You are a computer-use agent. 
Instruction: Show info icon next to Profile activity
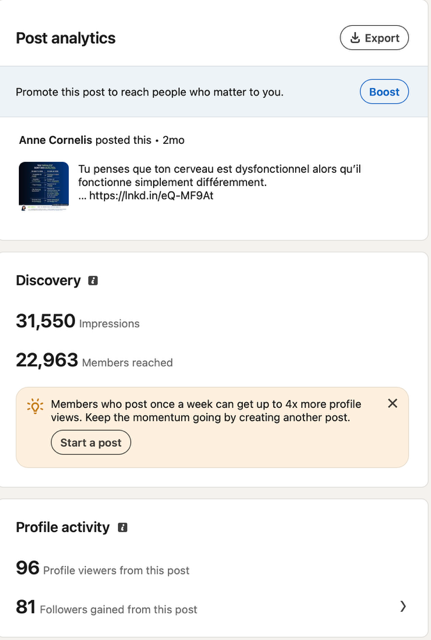tap(122, 527)
